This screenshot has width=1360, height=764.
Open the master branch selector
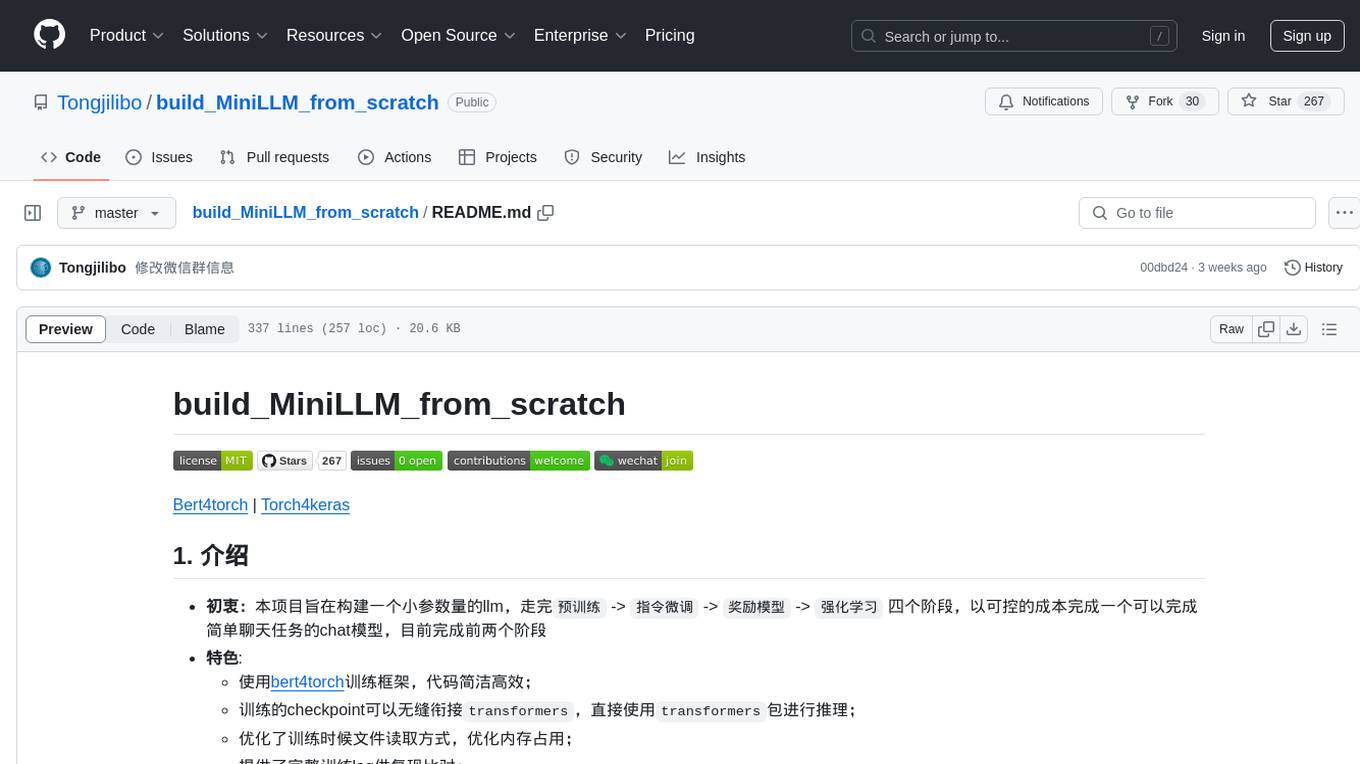[x=116, y=213]
